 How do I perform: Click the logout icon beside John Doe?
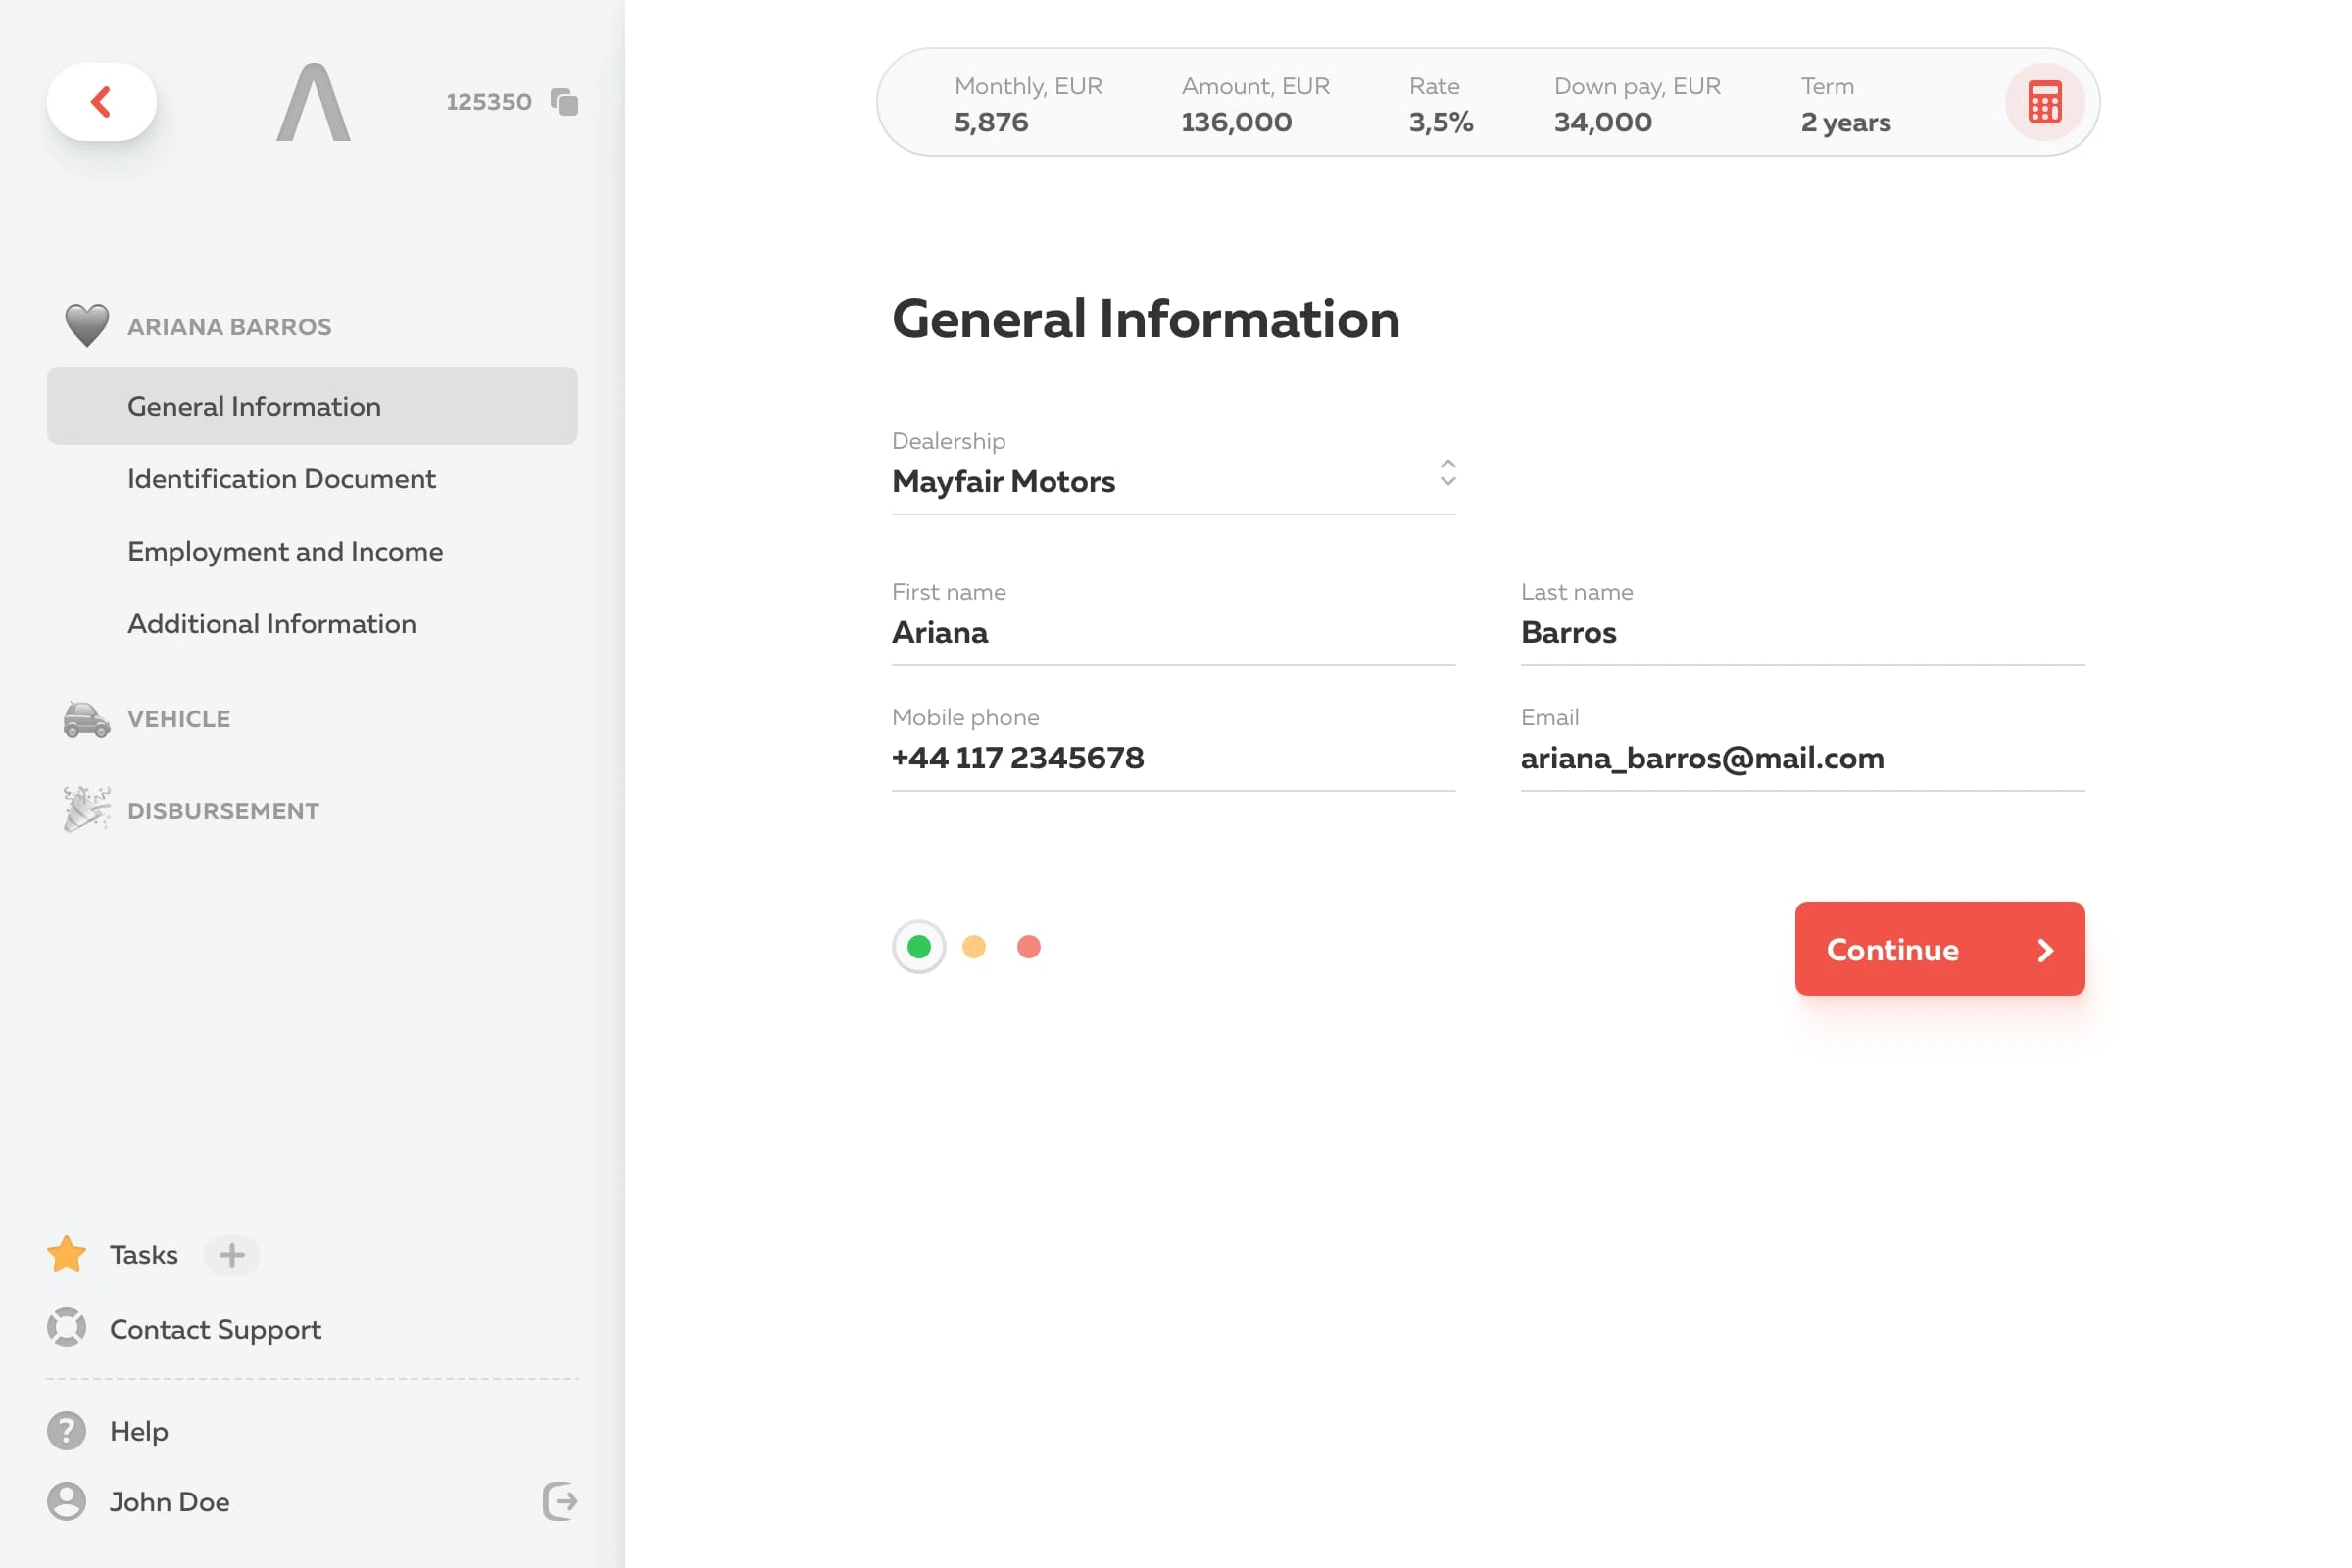560,1501
